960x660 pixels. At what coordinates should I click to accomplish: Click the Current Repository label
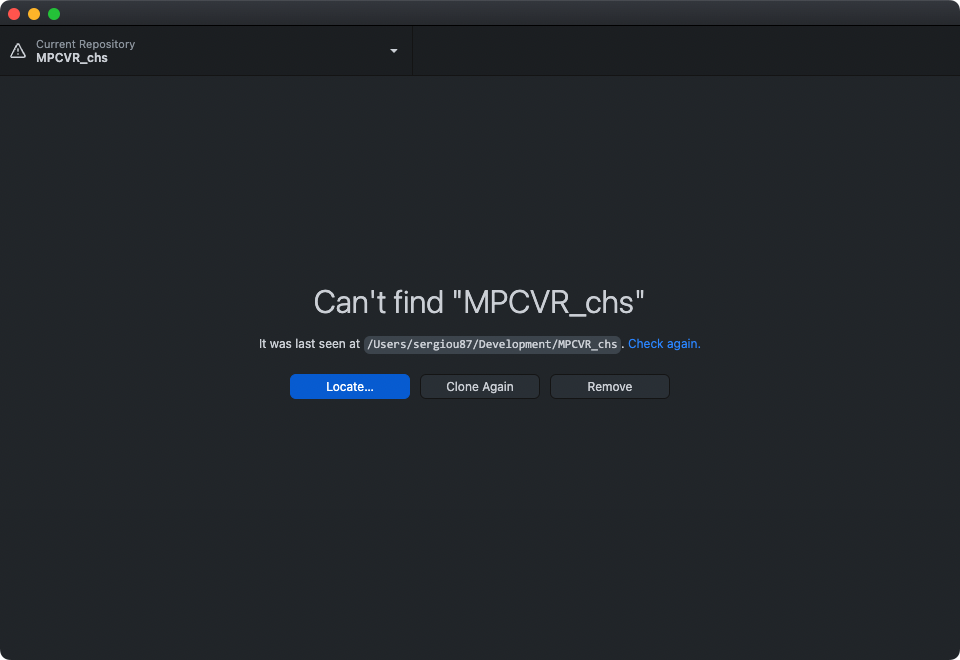(x=85, y=44)
